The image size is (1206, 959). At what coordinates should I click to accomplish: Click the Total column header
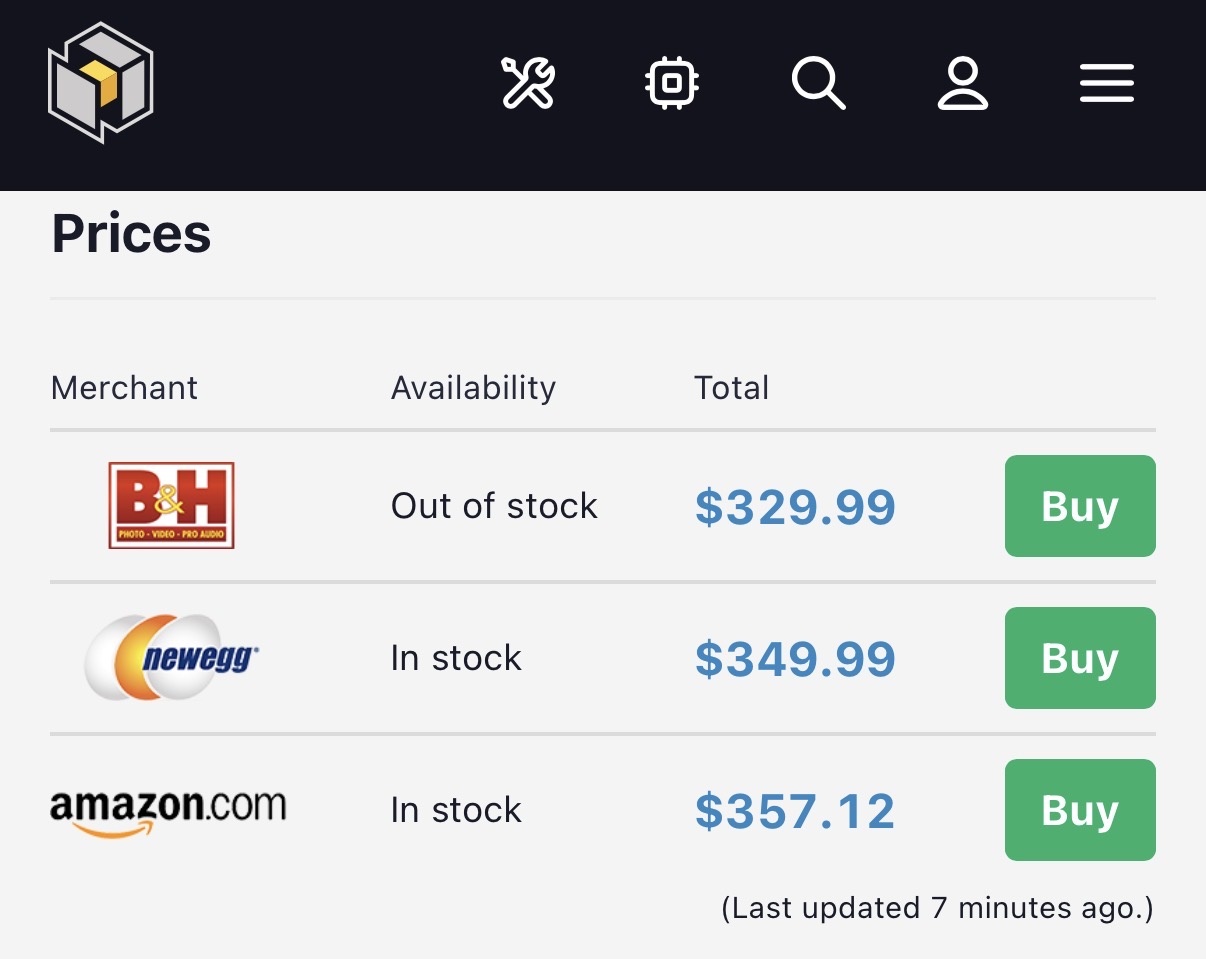pos(731,388)
